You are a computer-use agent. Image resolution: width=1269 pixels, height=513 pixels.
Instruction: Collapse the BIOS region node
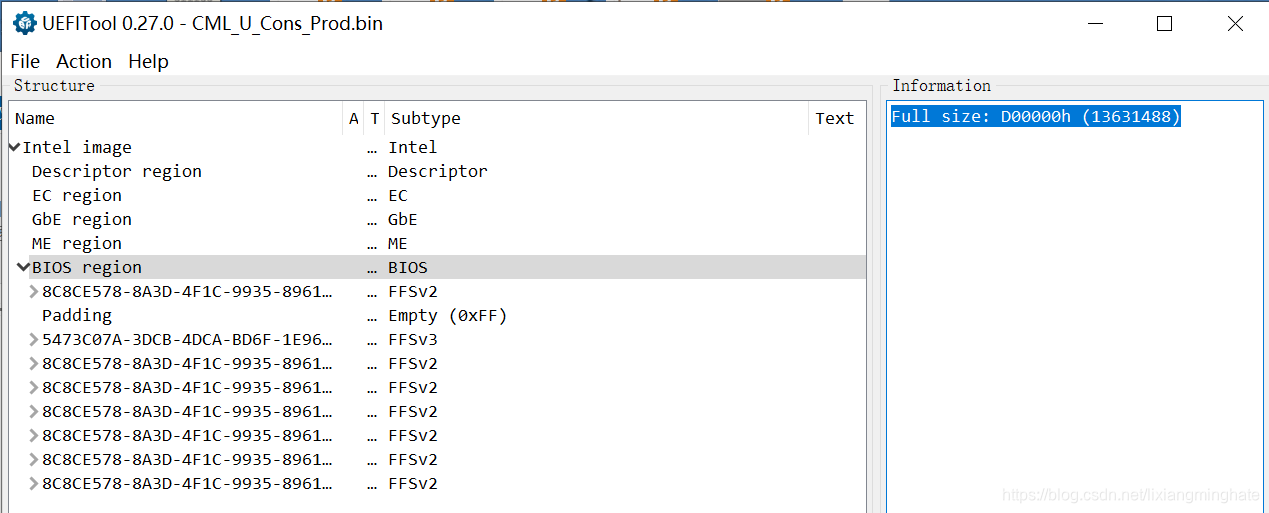pos(23,267)
